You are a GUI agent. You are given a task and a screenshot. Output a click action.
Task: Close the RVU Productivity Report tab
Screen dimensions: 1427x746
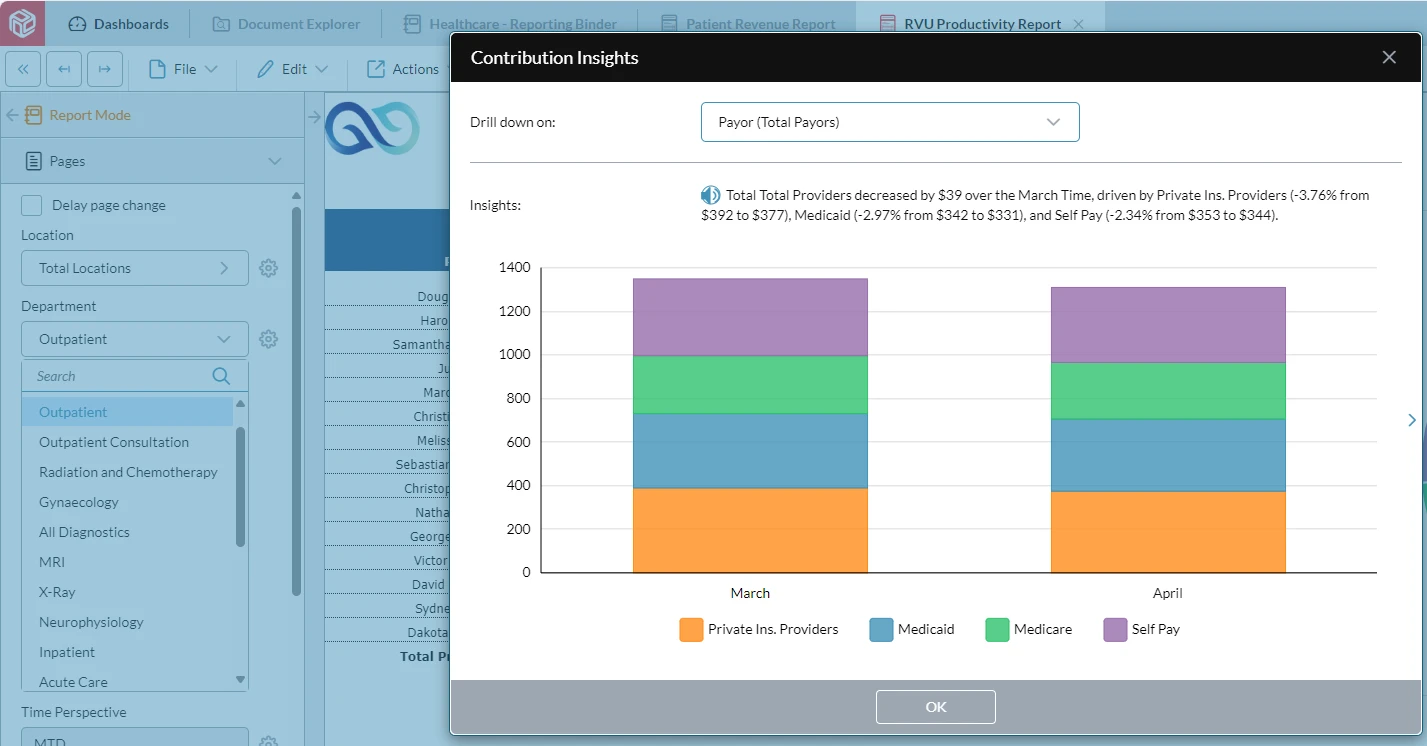[x=1078, y=24]
